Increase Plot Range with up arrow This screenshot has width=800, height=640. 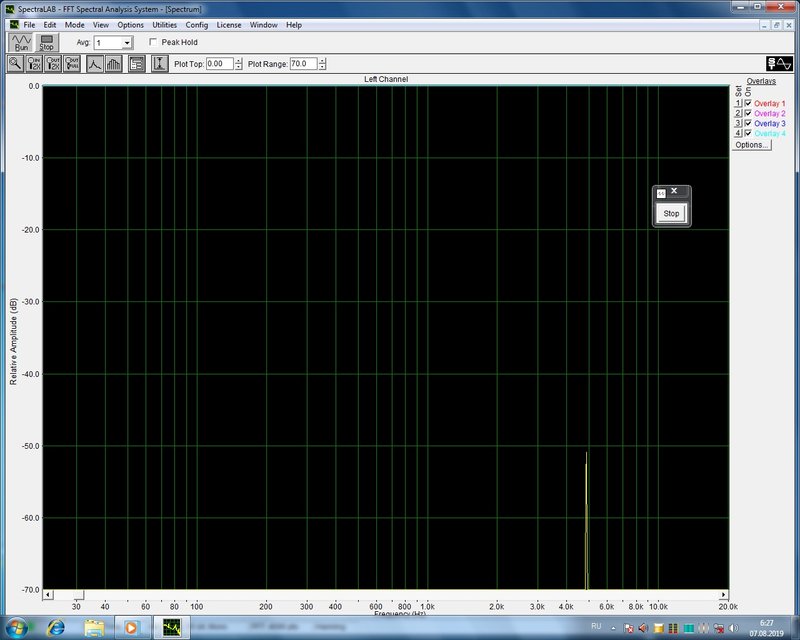322,61
